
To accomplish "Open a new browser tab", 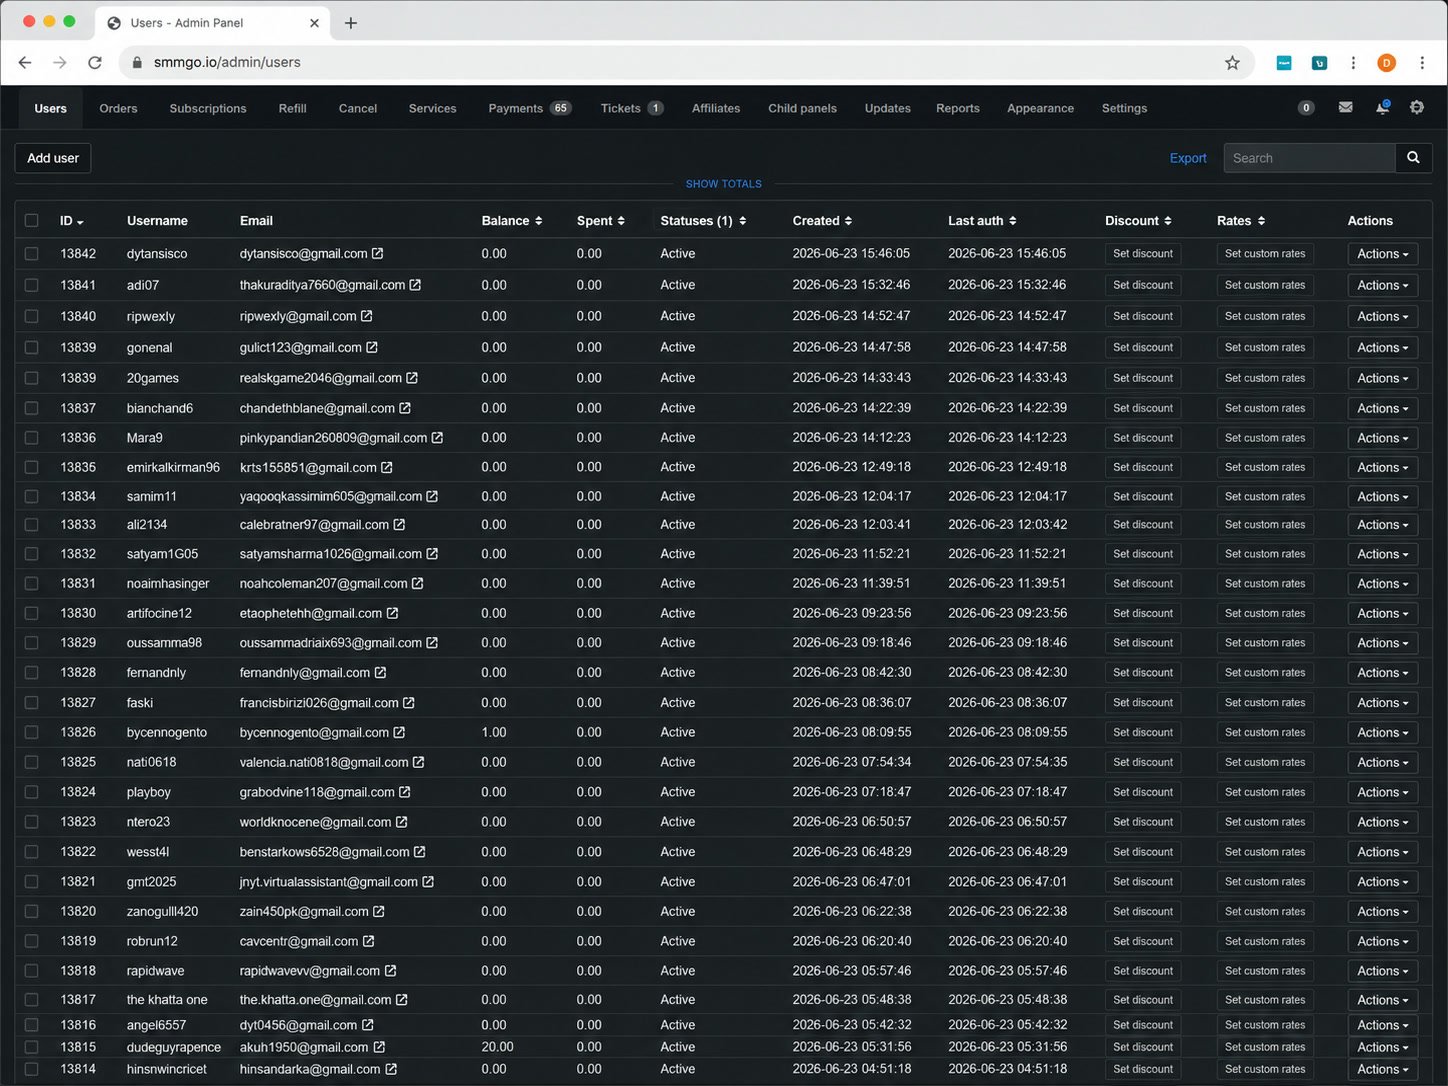I will (351, 23).
